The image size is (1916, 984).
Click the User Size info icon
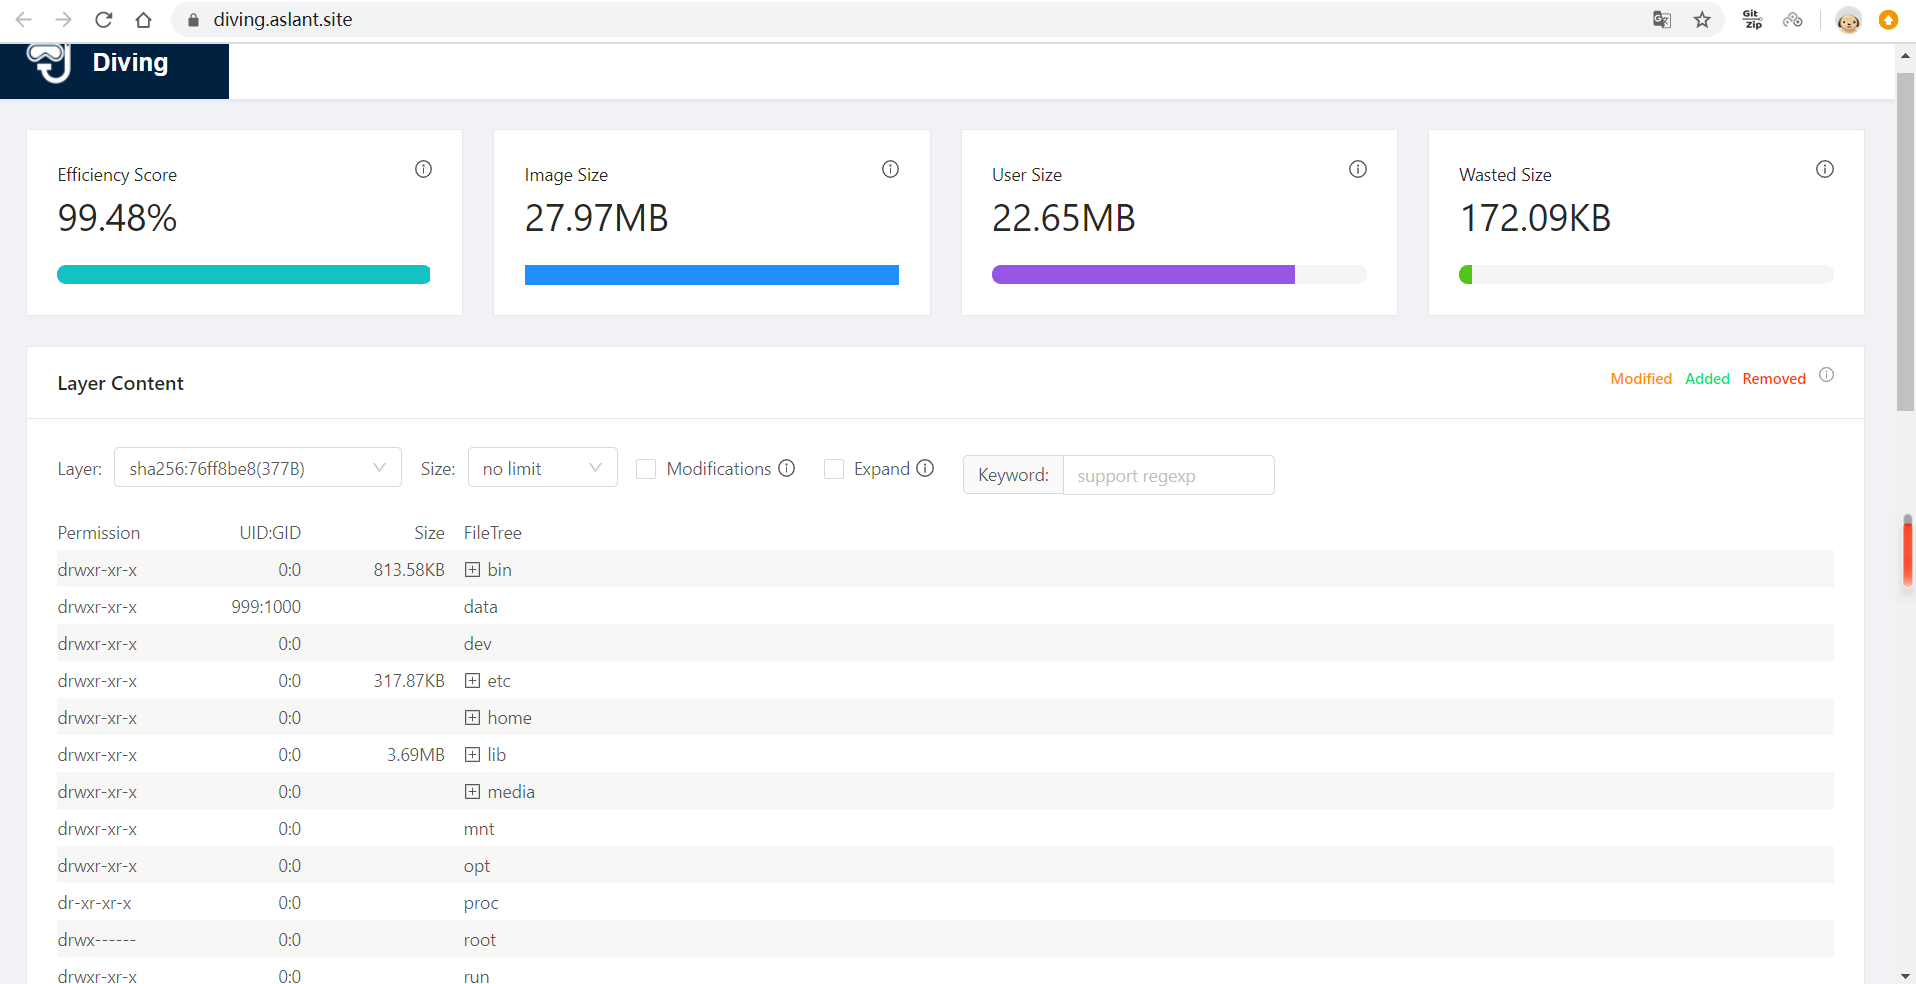1357,169
